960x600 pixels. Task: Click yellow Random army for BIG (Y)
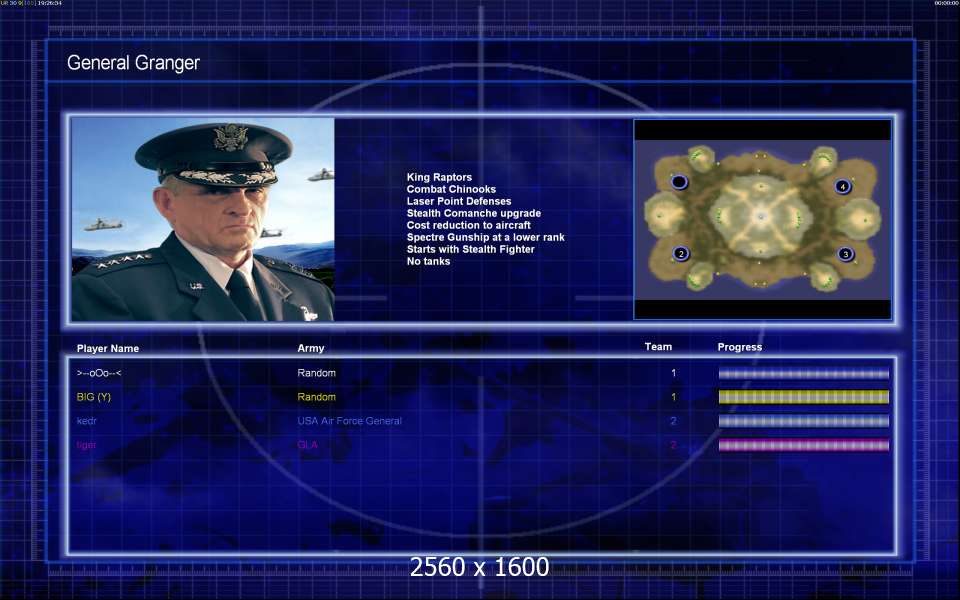[x=317, y=397]
